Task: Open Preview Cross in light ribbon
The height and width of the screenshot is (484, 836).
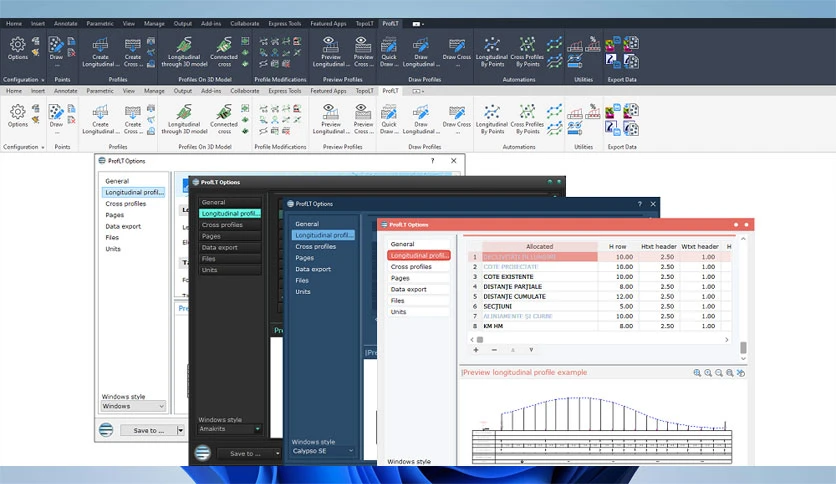Action: click(363, 119)
